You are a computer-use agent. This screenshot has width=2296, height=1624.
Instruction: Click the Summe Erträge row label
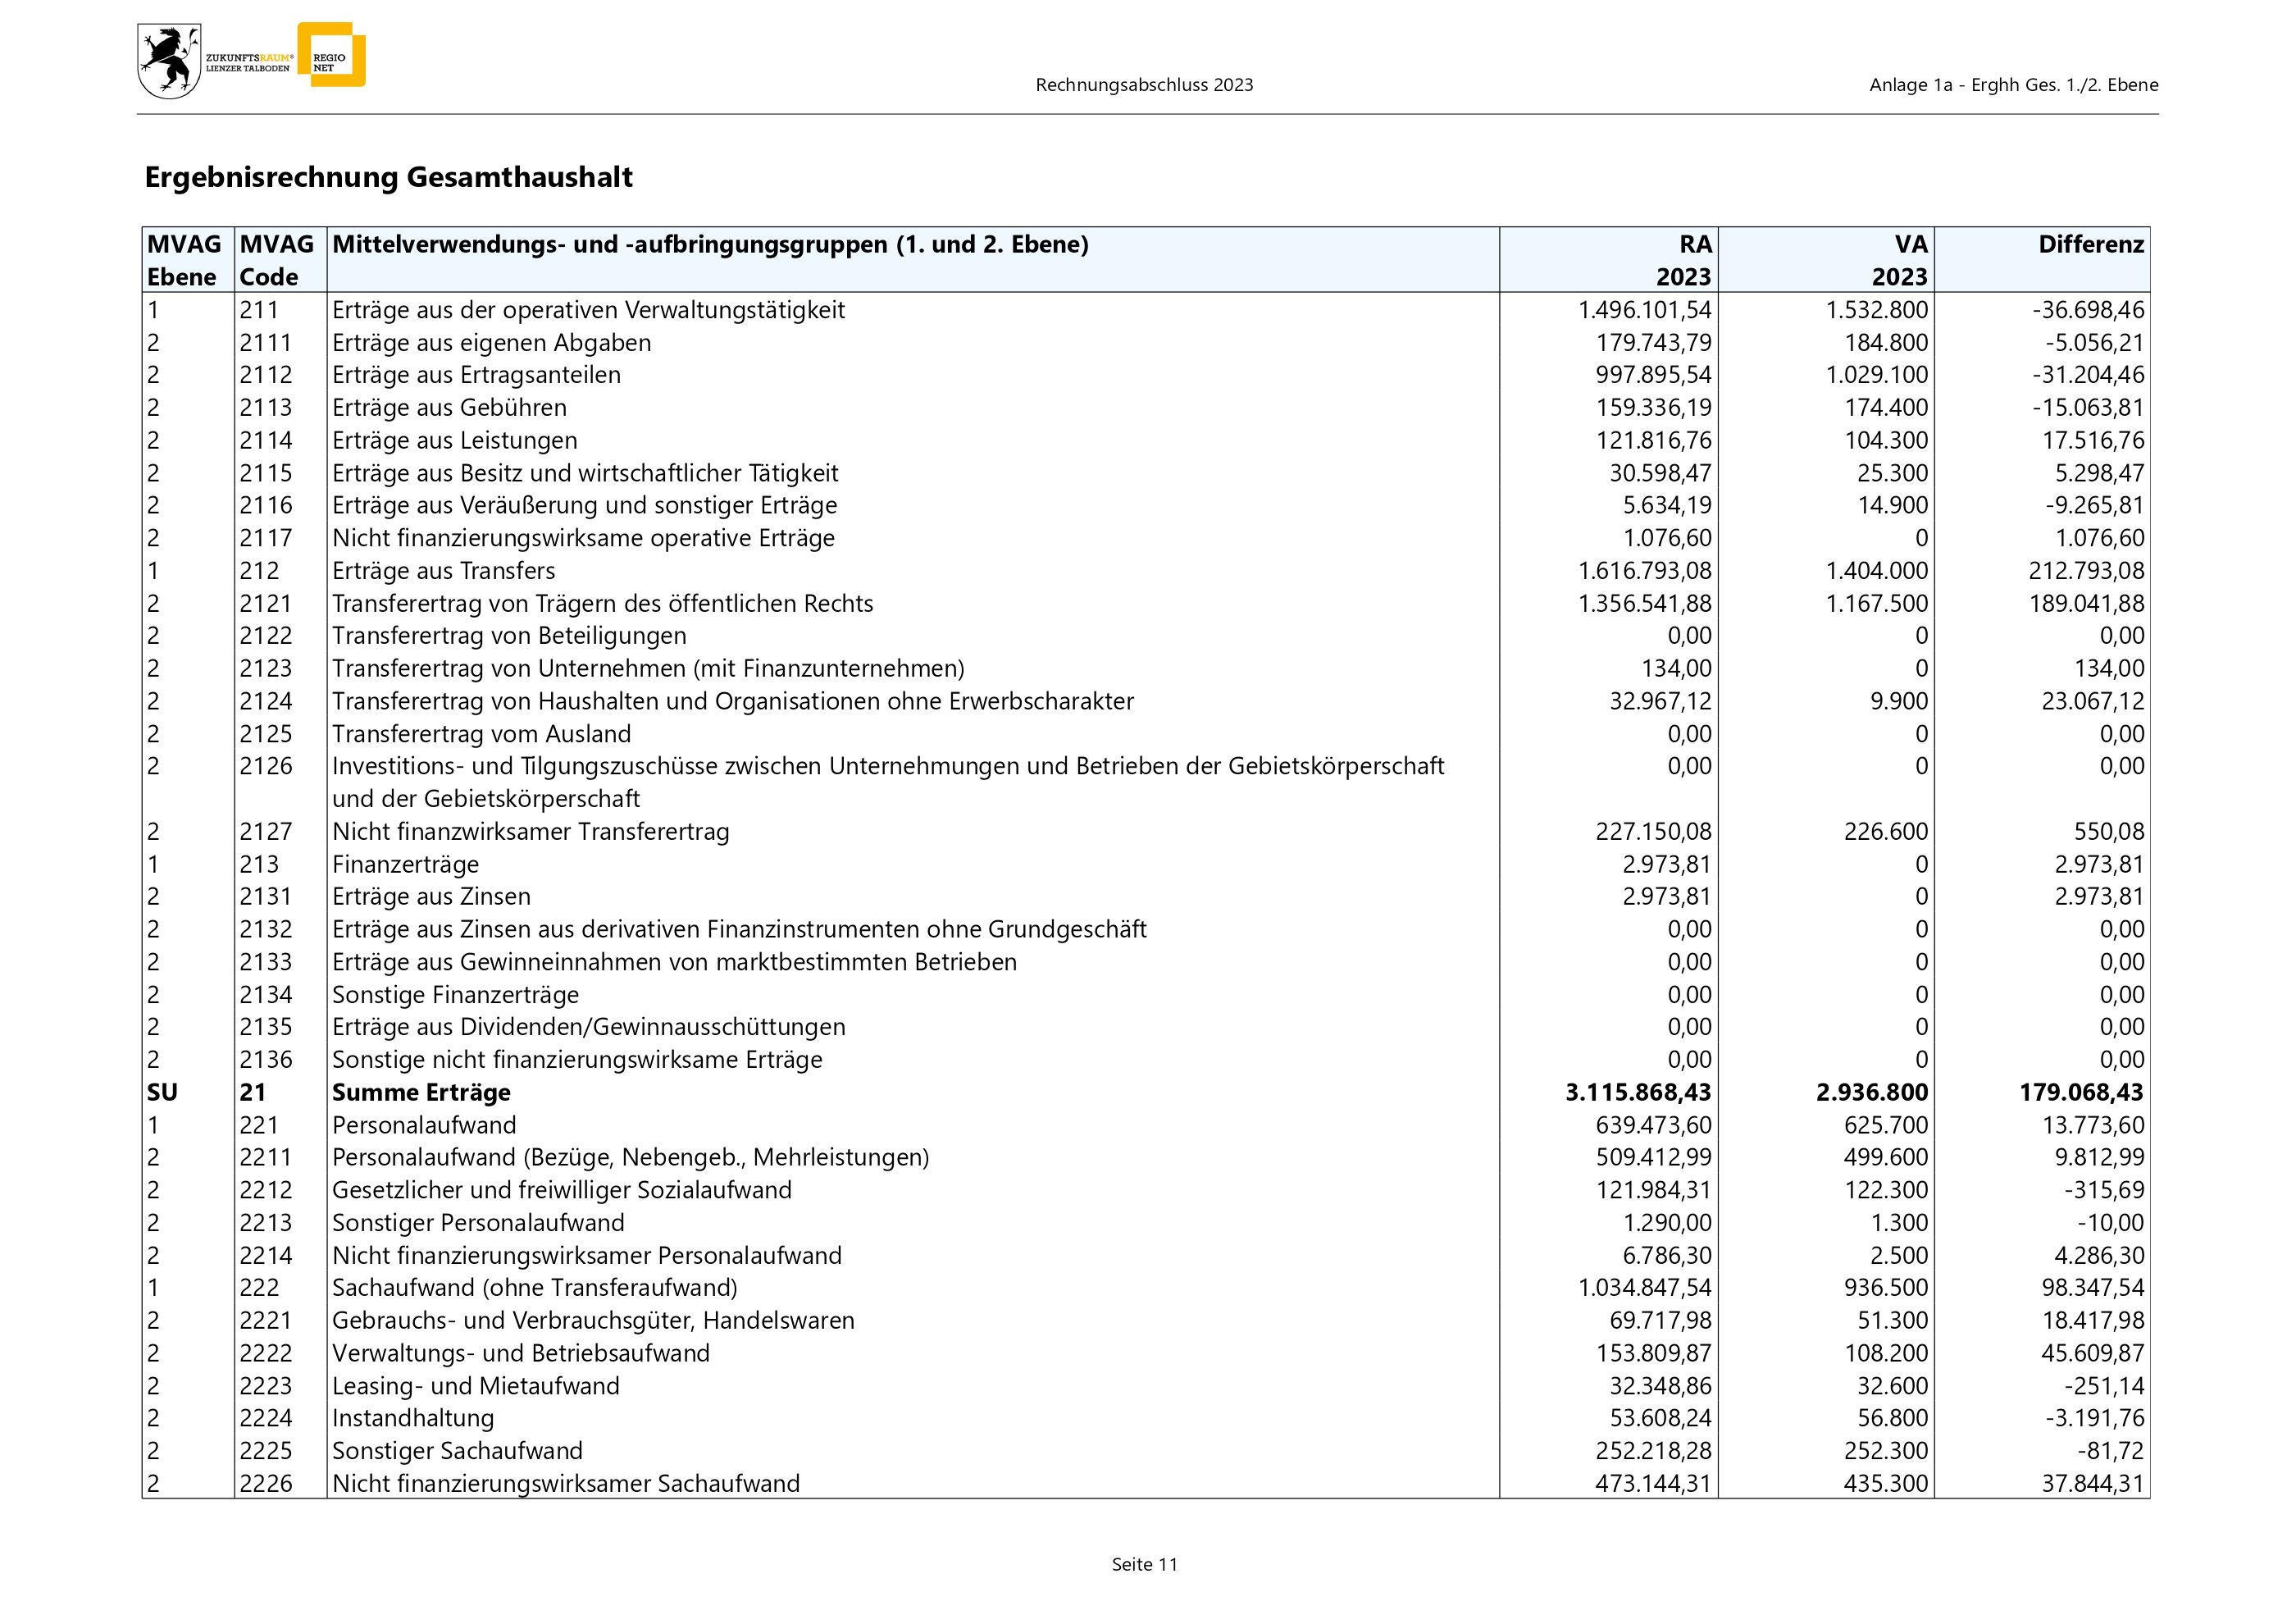click(421, 1092)
